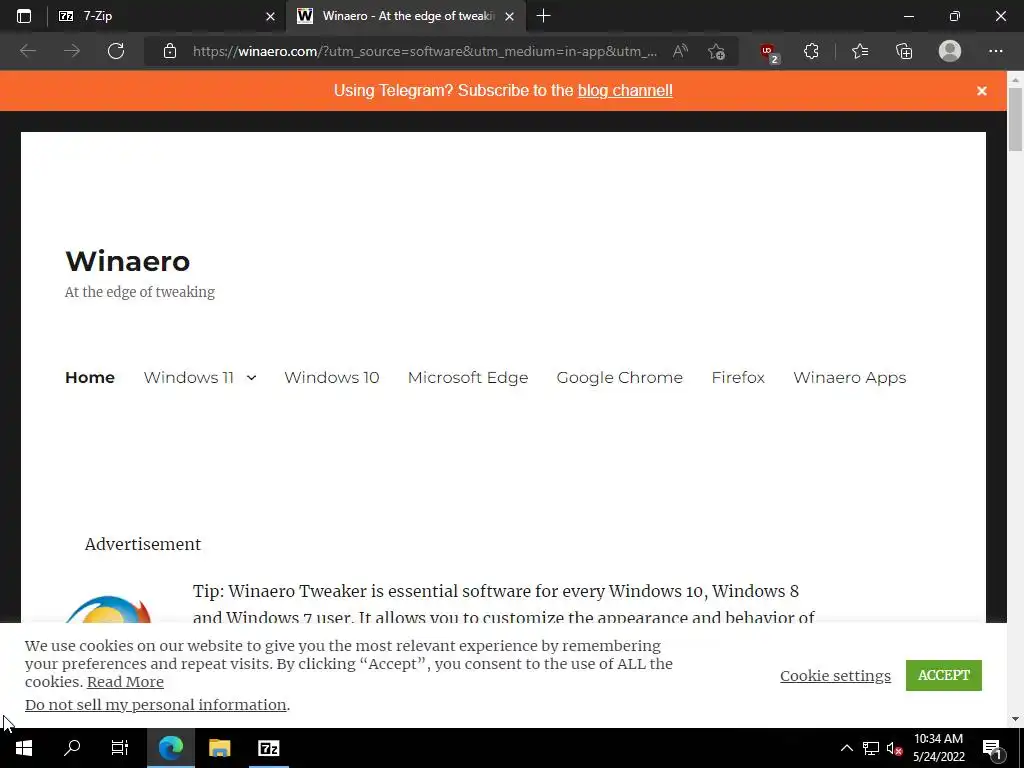Image resolution: width=1024 pixels, height=768 pixels.
Task: Activate Read Aloud icon in address bar
Action: pyautogui.click(x=680, y=51)
